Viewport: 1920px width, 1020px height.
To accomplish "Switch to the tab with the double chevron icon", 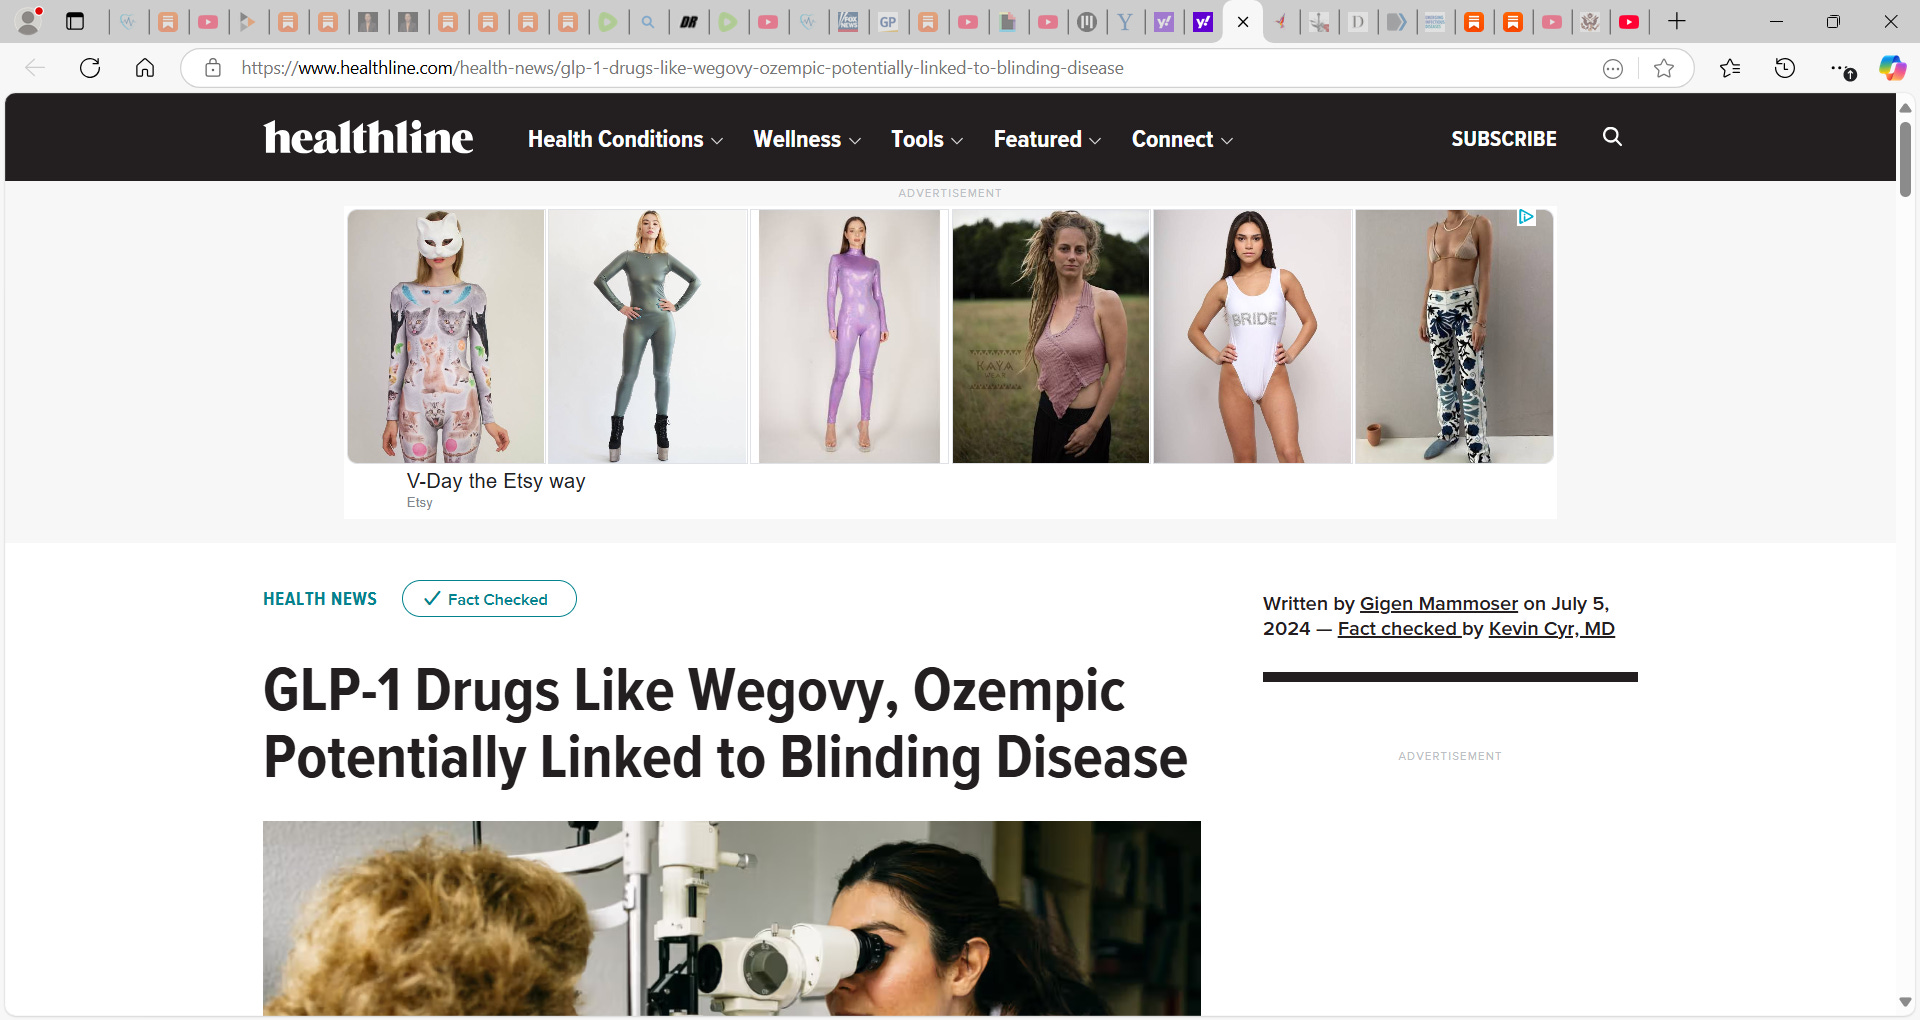I will [1397, 21].
